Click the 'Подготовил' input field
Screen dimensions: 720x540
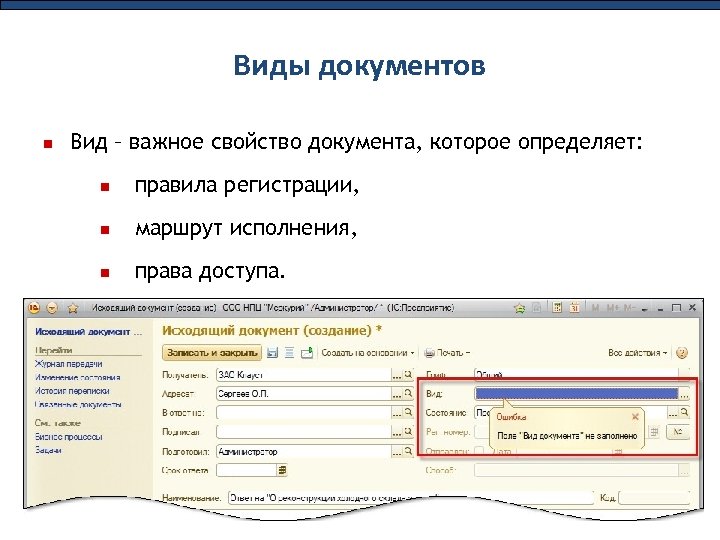[303, 451]
